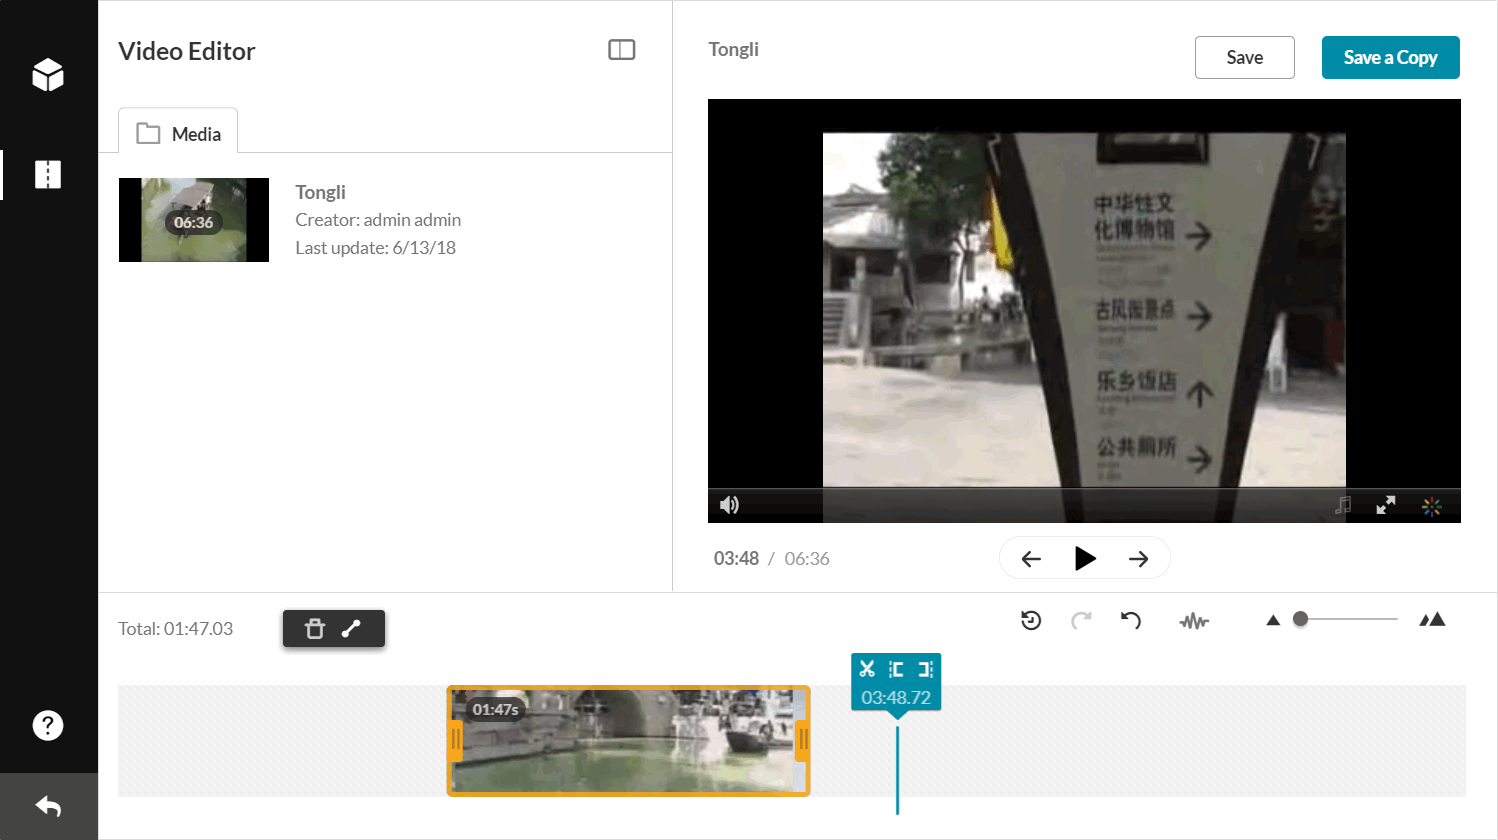Toggle fullscreen in the video player

point(1385,506)
